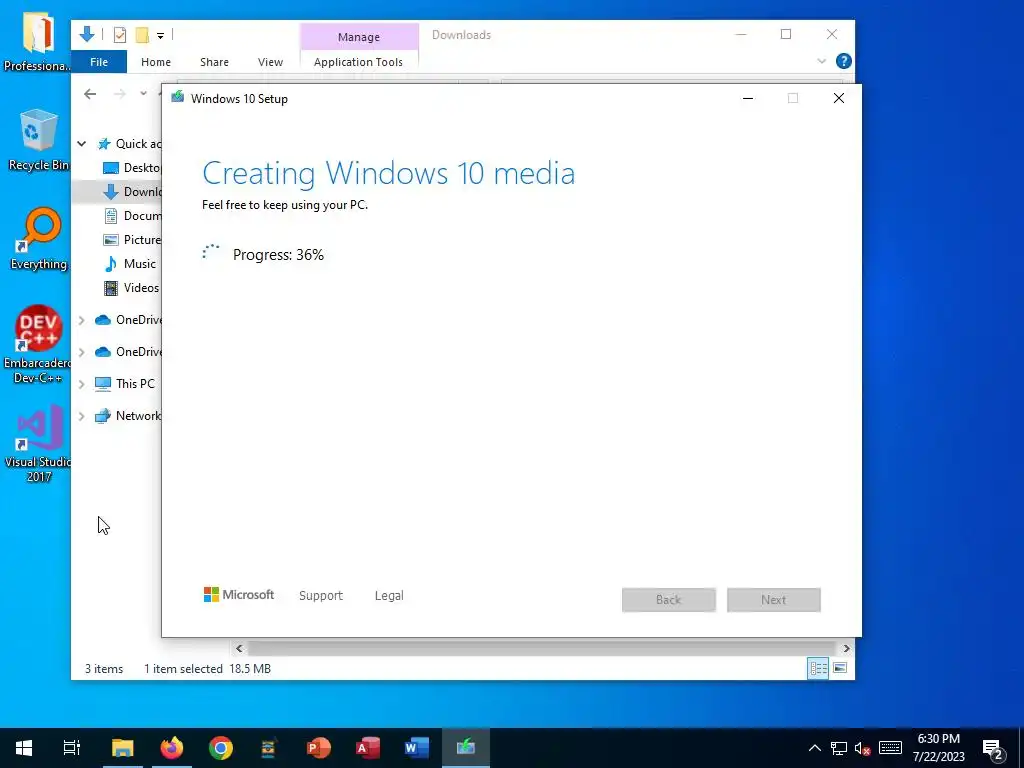Select Desktop in the navigation pane

click(x=131, y=168)
